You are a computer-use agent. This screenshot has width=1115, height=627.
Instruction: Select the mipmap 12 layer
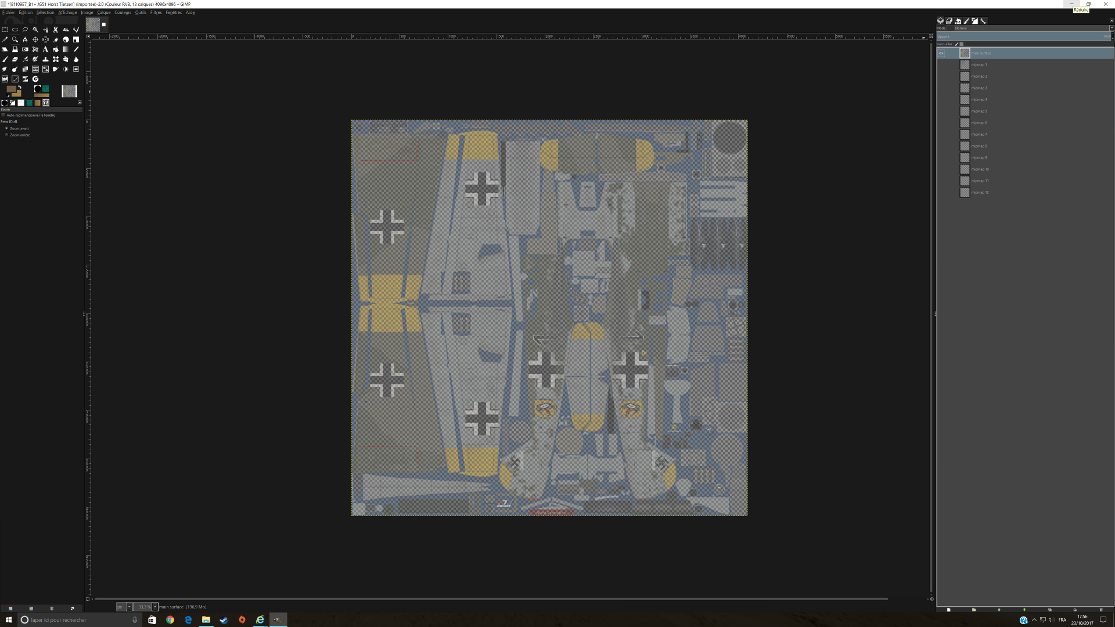click(1025, 193)
